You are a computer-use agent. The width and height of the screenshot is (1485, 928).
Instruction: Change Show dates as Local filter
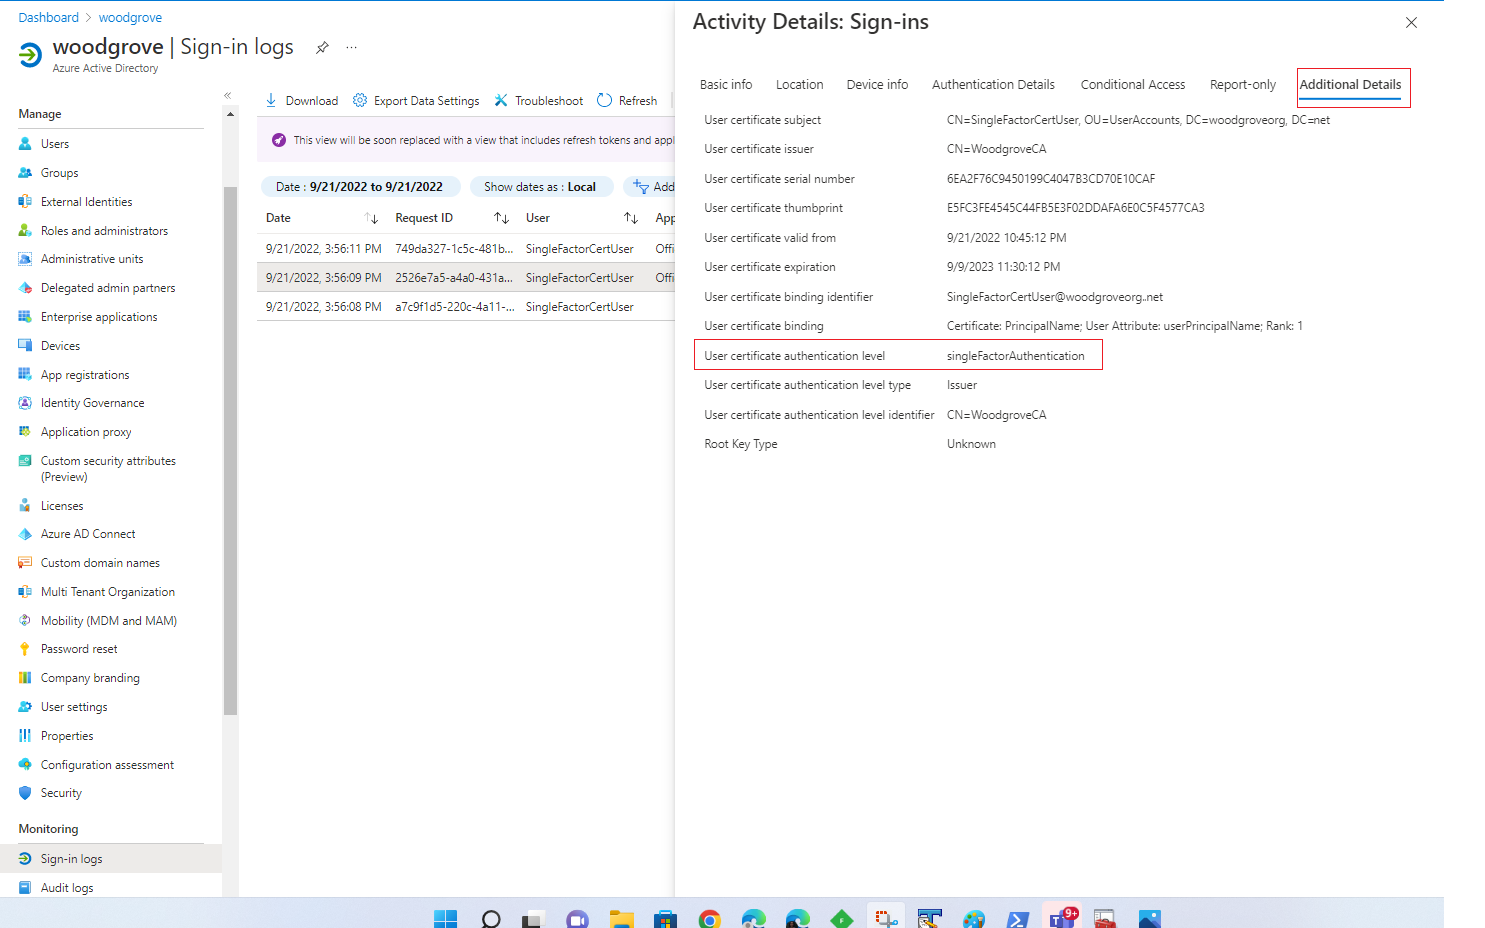540,187
